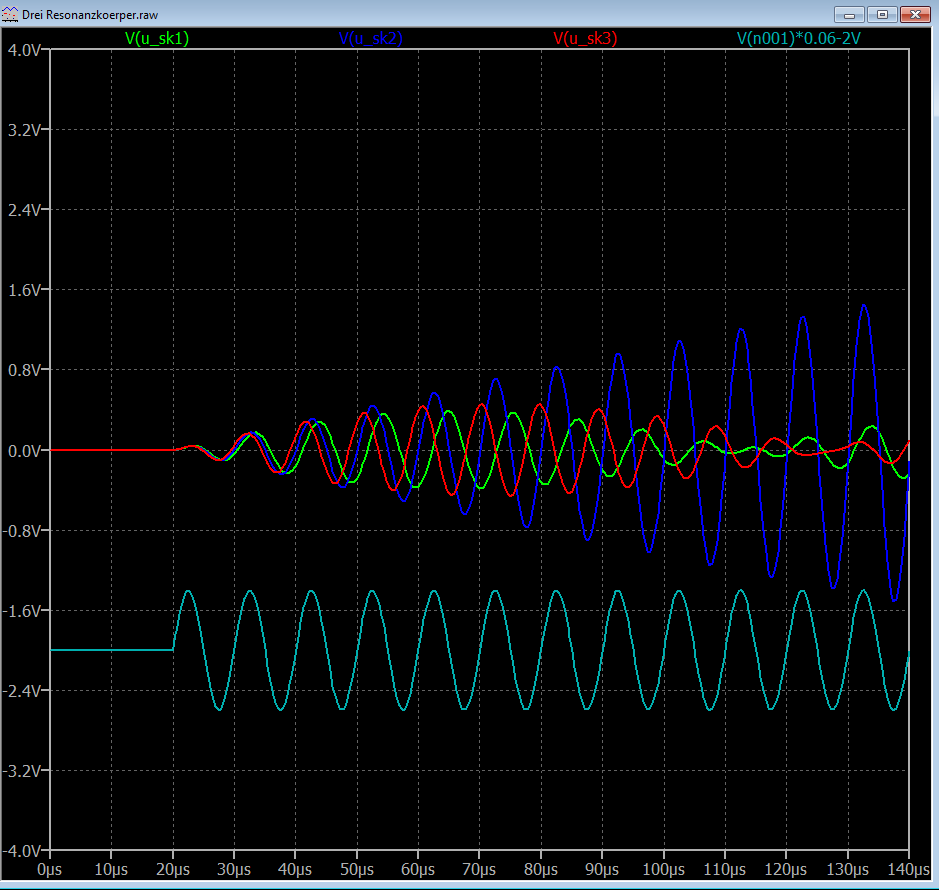Click the red V(u_sk3) trace label

point(585,39)
